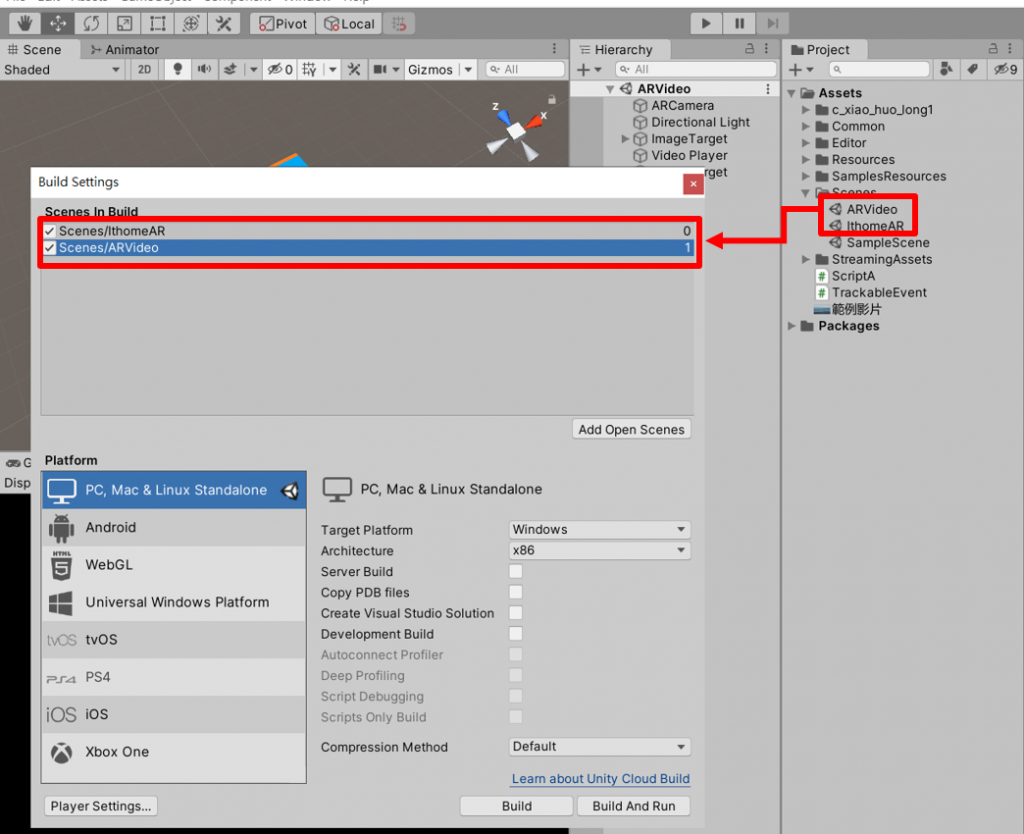Select the Move tool
The width and height of the screenshot is (1024, 834).
[x=58, y=24]
